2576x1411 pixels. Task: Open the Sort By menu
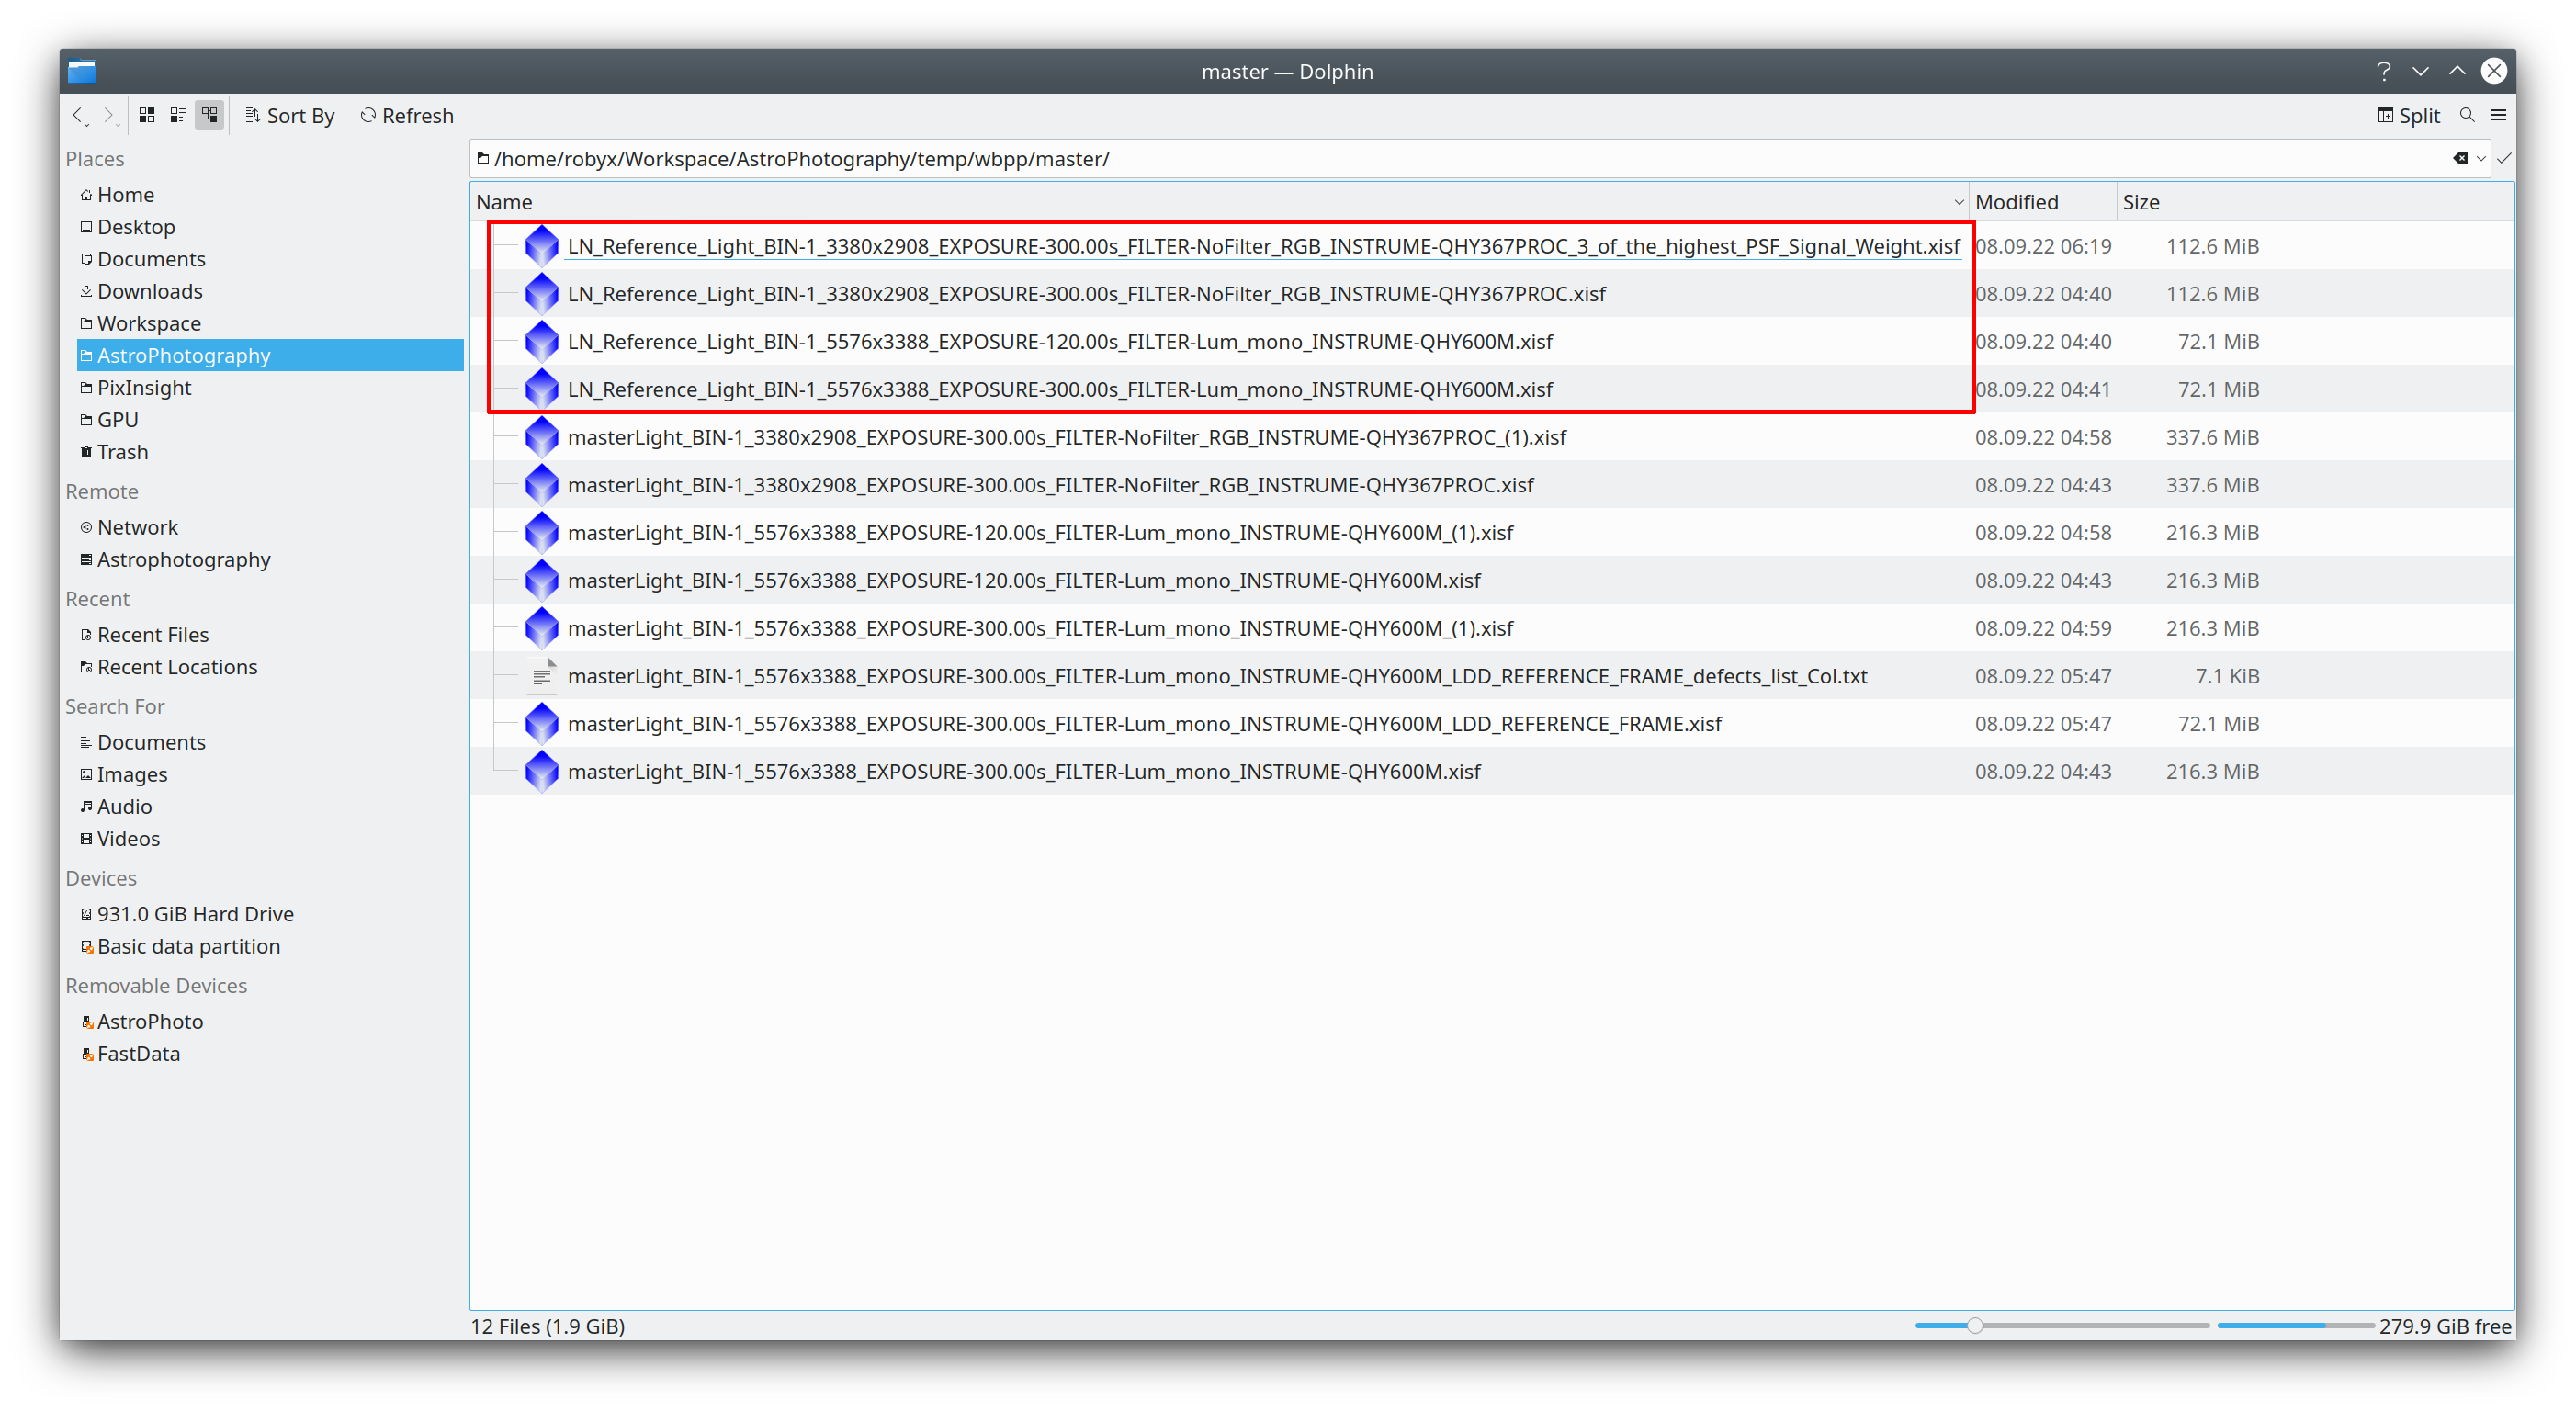tap(290, 116)
